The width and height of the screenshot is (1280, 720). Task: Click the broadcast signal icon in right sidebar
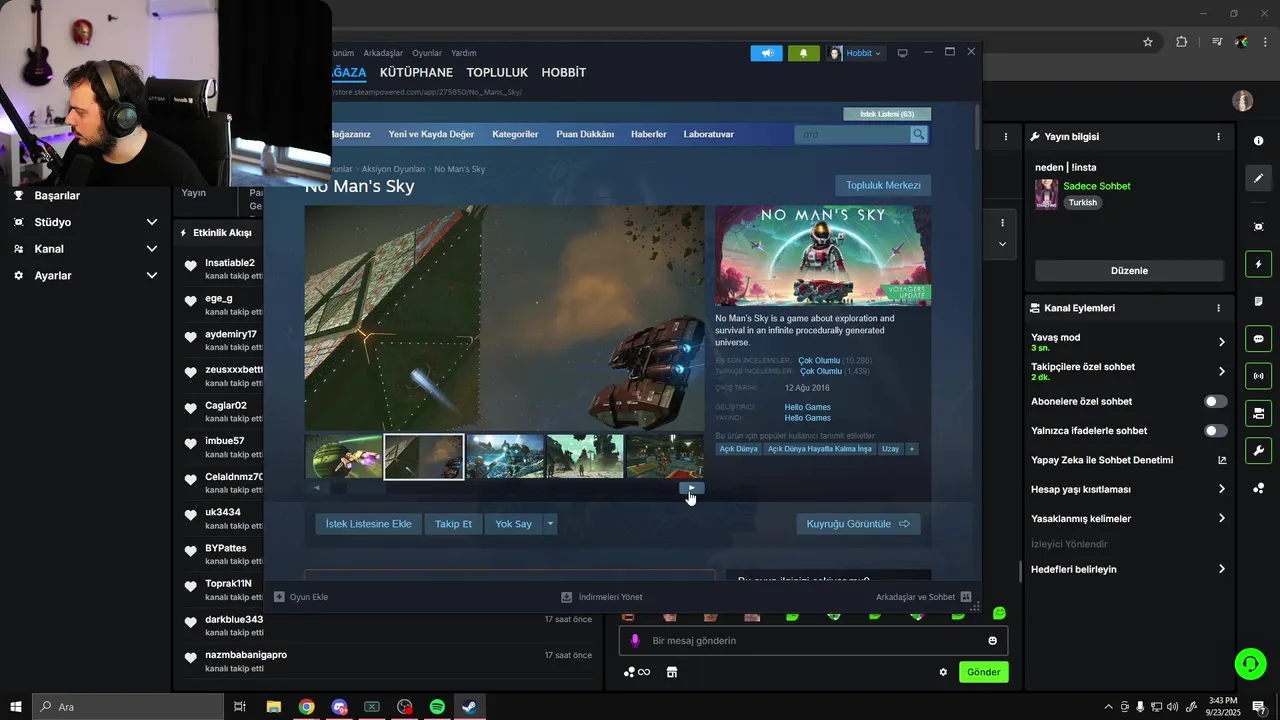(x=1259, y=376)
